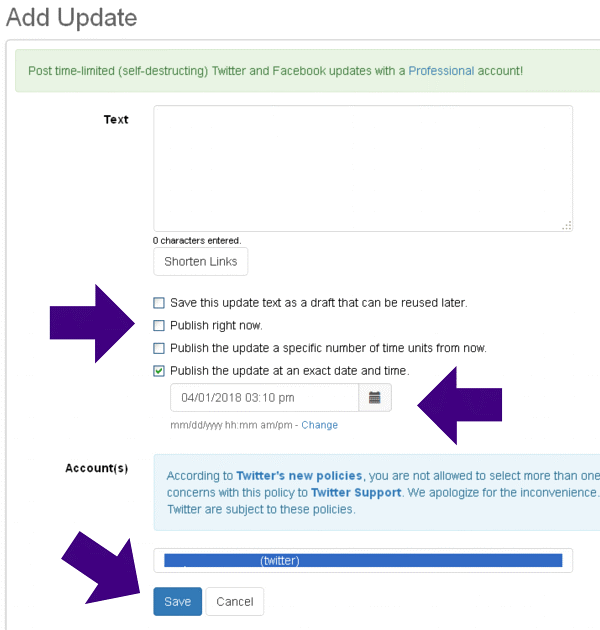
Task: Click the Add Update page heading
Action: pyautogui.click(x=71, y=17)
